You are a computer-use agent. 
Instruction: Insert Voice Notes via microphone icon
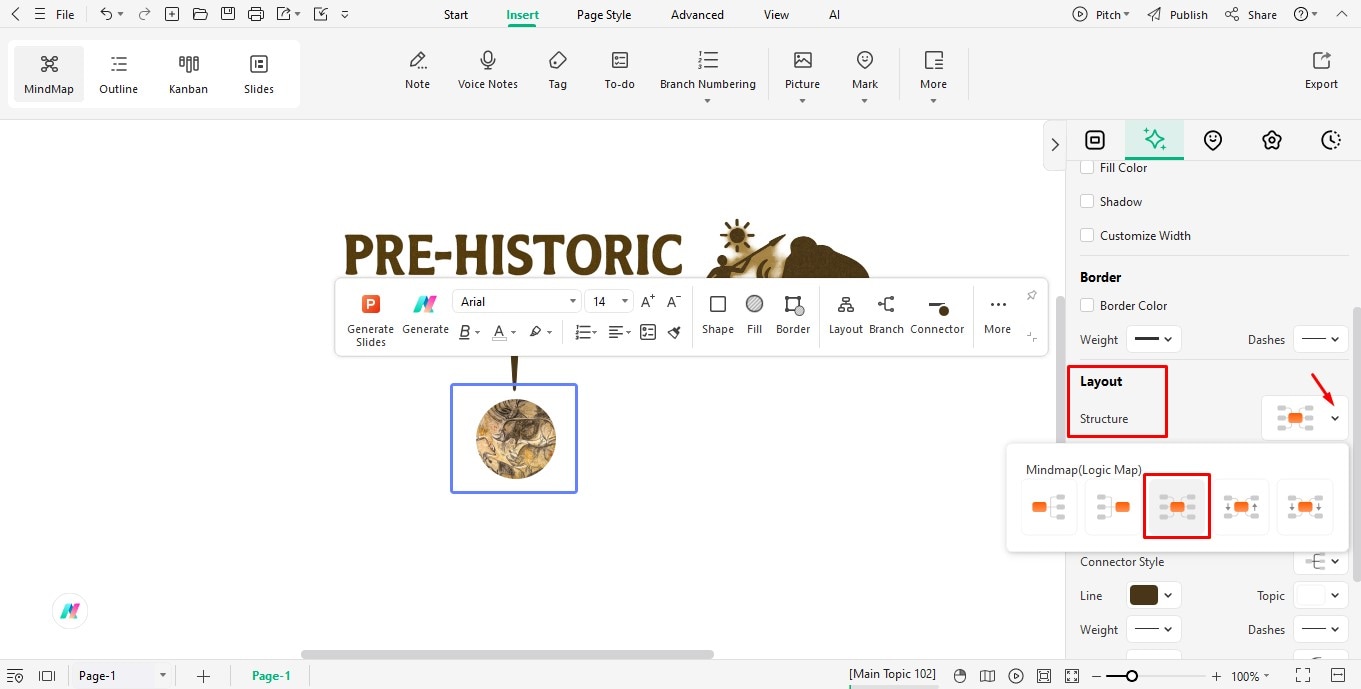488,60
